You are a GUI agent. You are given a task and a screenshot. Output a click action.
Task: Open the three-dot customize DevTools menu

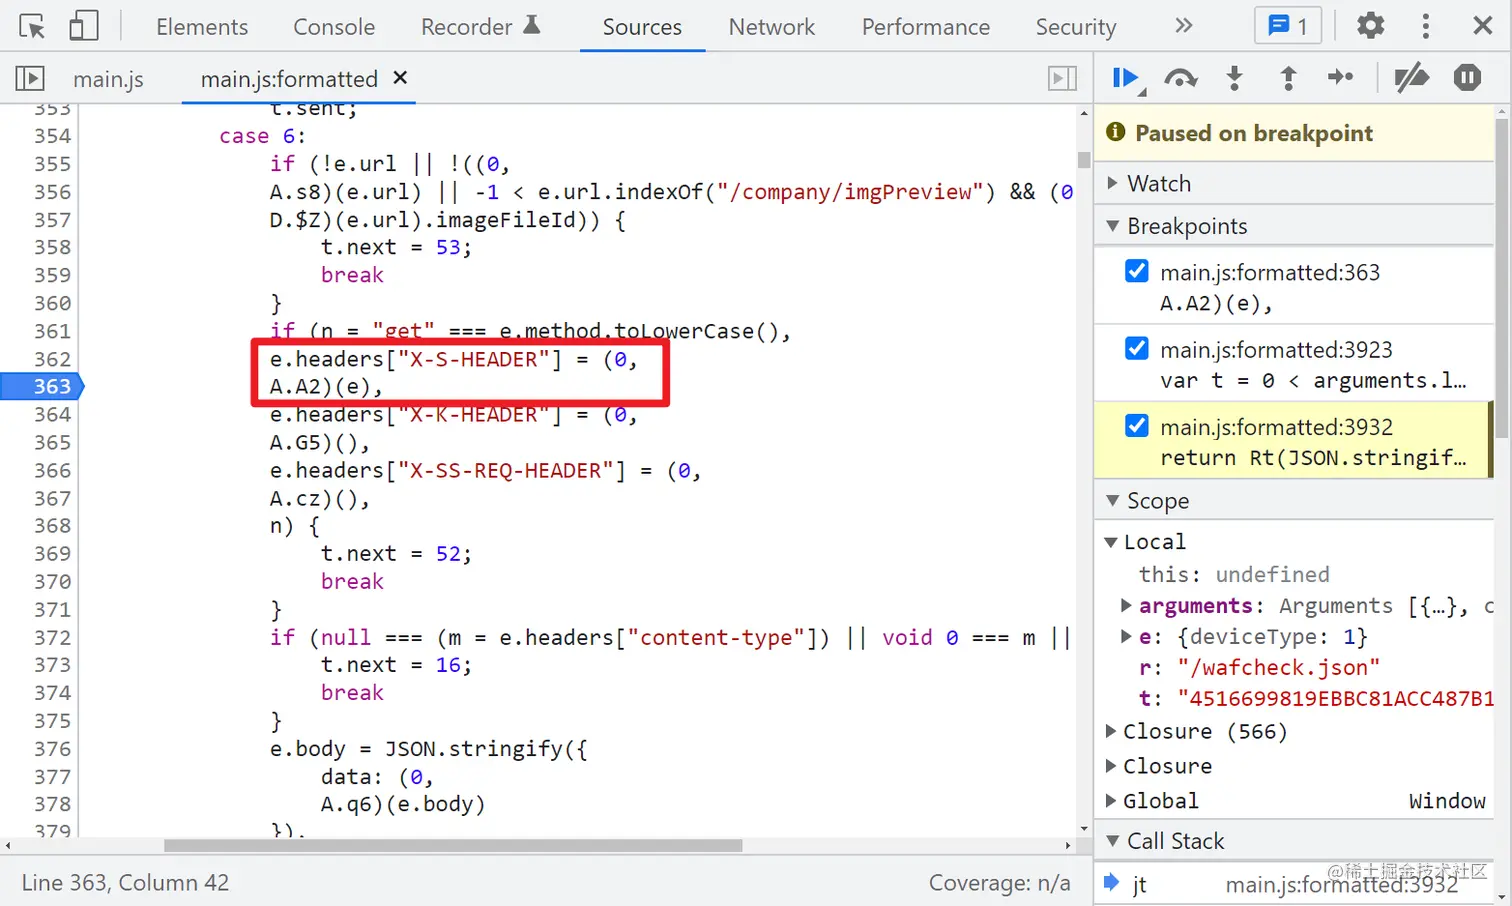1426,26
